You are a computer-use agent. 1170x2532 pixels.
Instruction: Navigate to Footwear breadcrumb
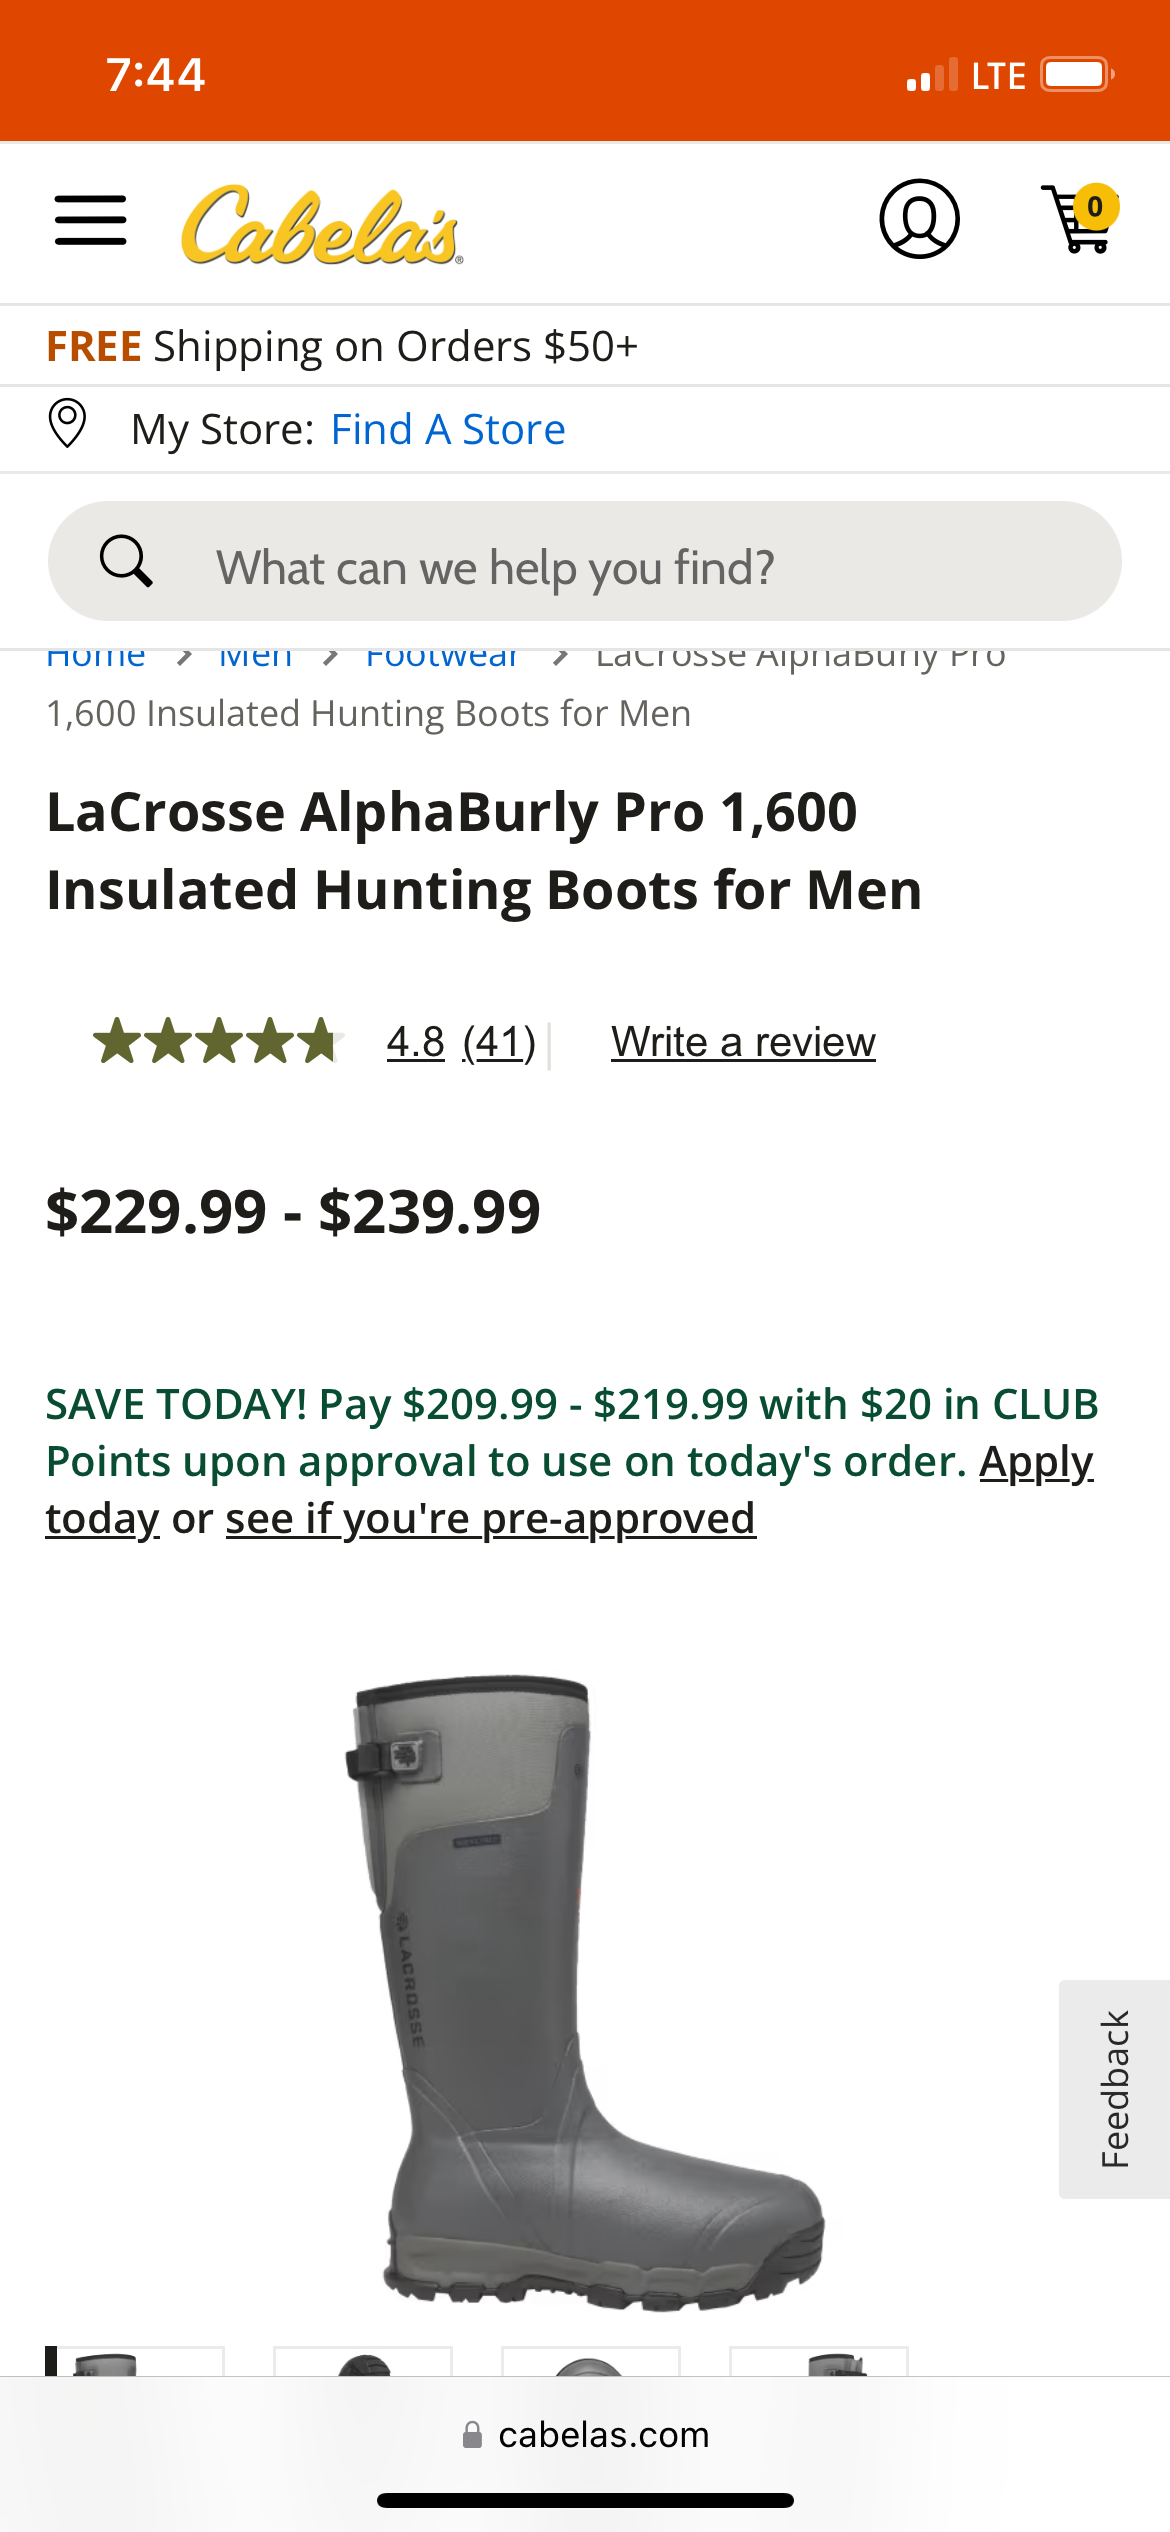[442, 659]
